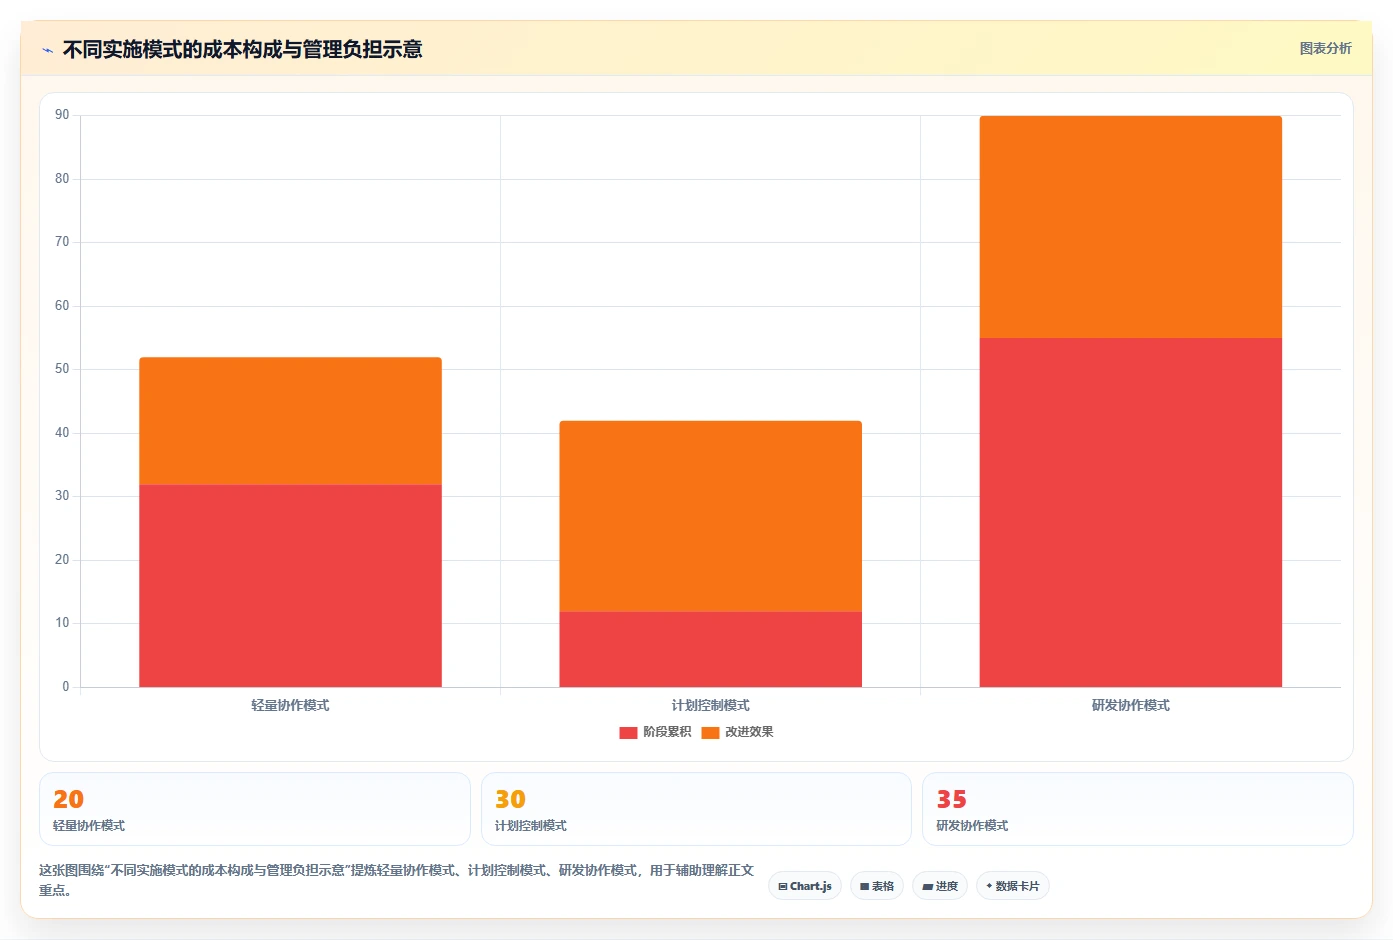Click the red segment of 计划控制模式 bar

coord(710,649)
